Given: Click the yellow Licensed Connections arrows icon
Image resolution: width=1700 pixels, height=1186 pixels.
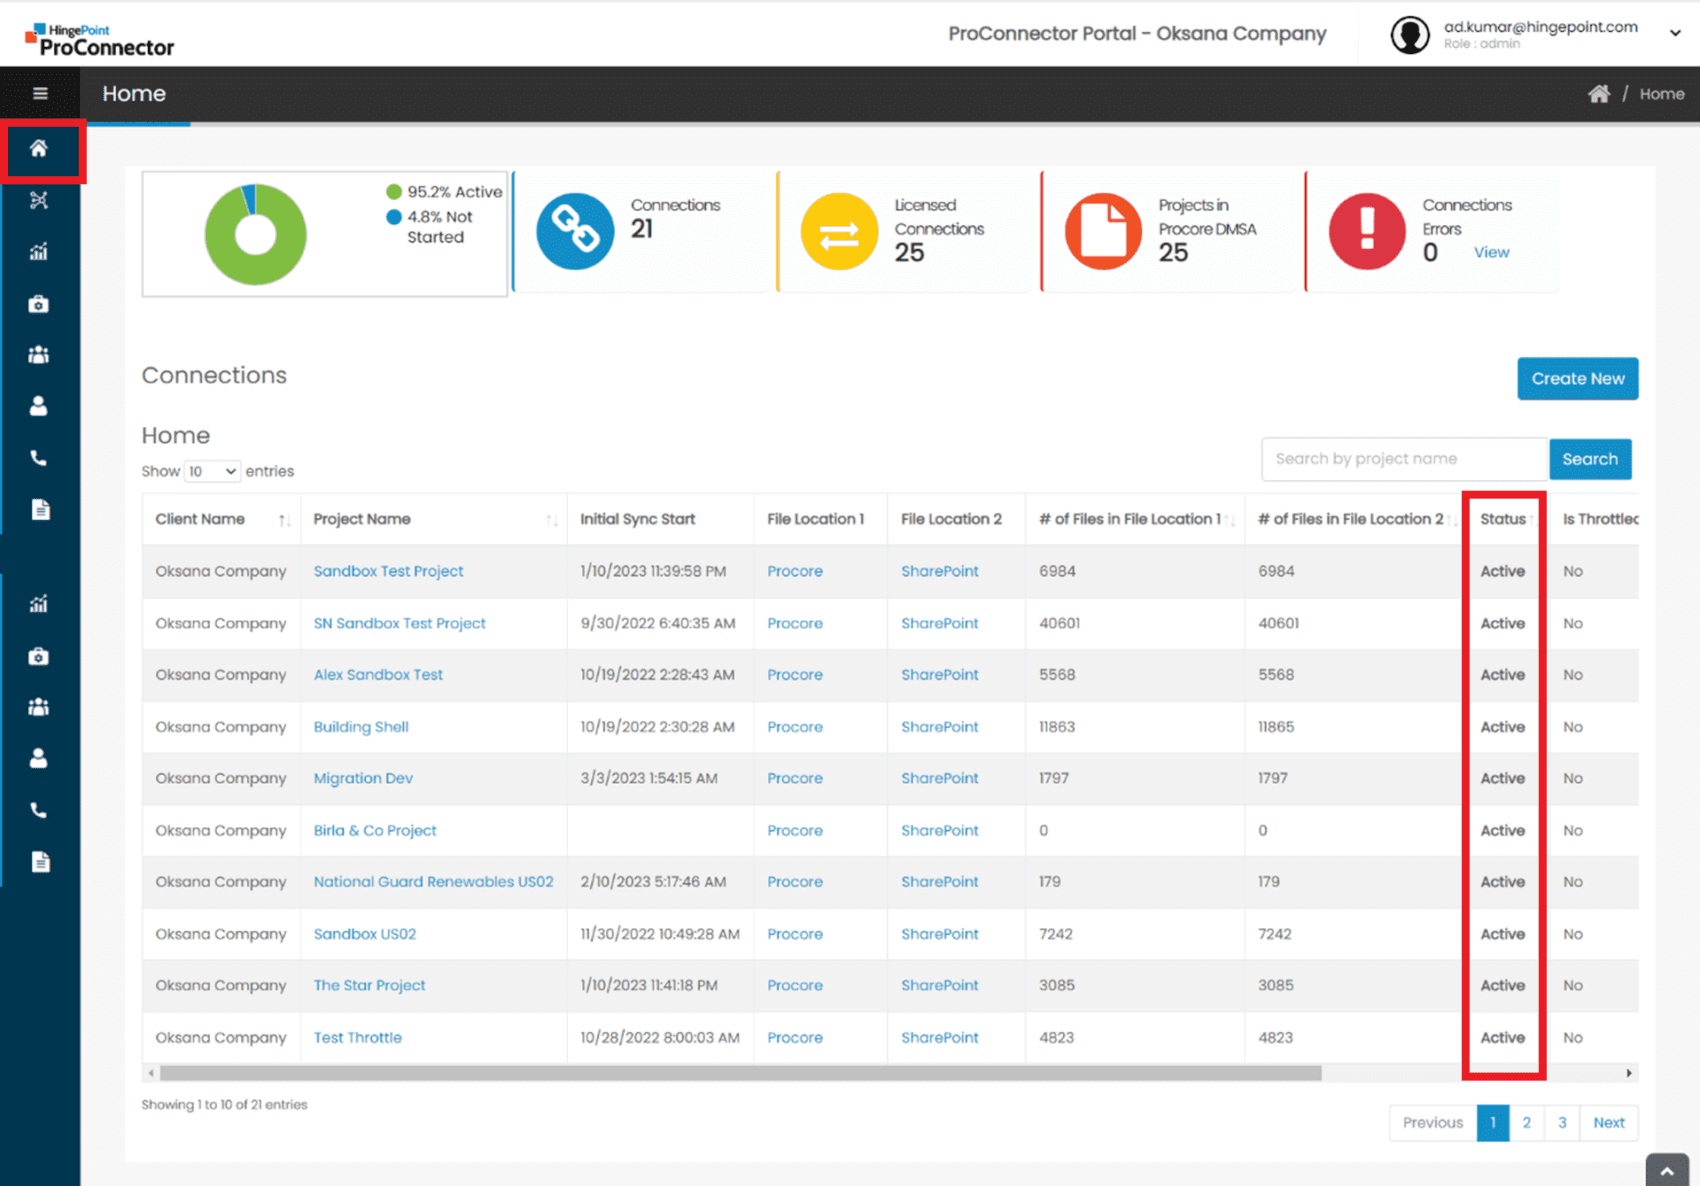Looking at the screenshot, I should click(x=839, y=232).
